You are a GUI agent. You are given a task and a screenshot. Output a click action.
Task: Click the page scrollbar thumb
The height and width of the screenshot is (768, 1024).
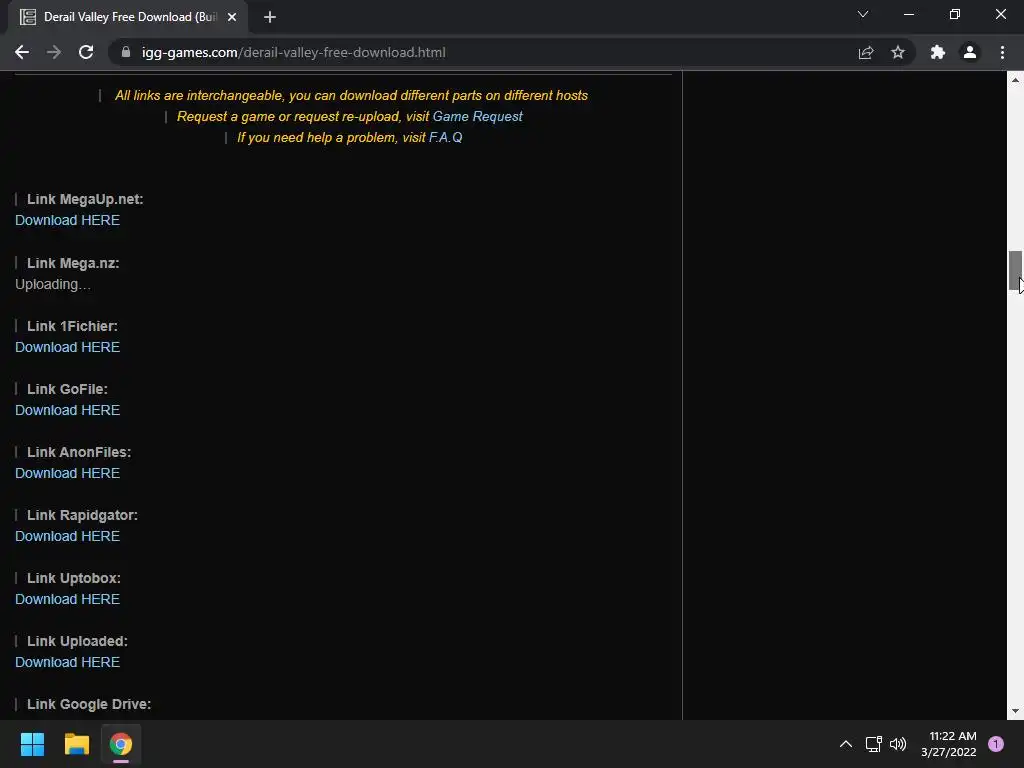tap(1015, 270)
